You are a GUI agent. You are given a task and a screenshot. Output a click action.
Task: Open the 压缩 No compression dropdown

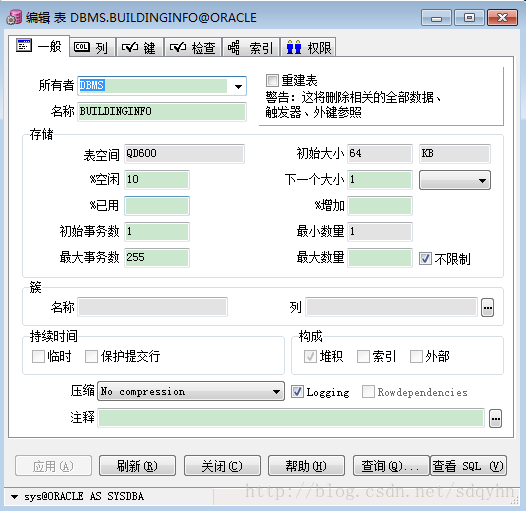click(191, 391)
